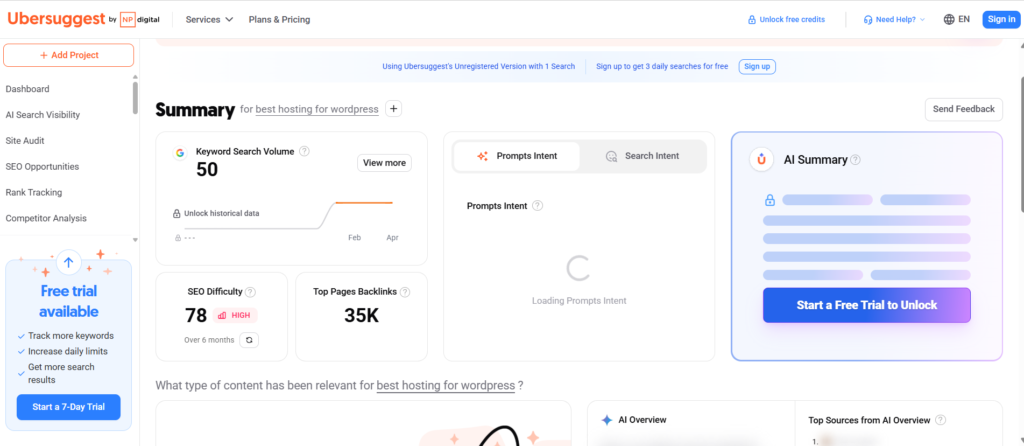Image resolution: width=1024 pixels, height=446 pixels.
Task: Click the Top Pages Backlinks help icon
Action: pyautogui.click(x=405, y=292)
